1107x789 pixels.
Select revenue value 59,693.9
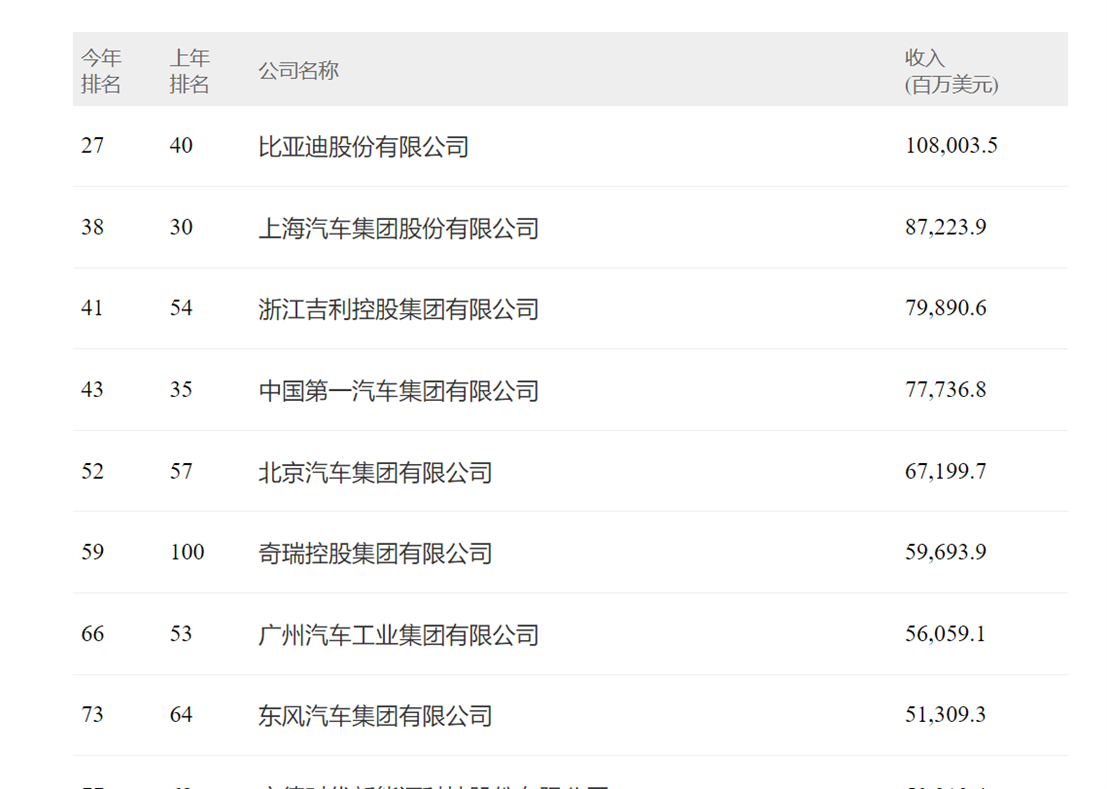pyautogui.click(x=945, y=552)
